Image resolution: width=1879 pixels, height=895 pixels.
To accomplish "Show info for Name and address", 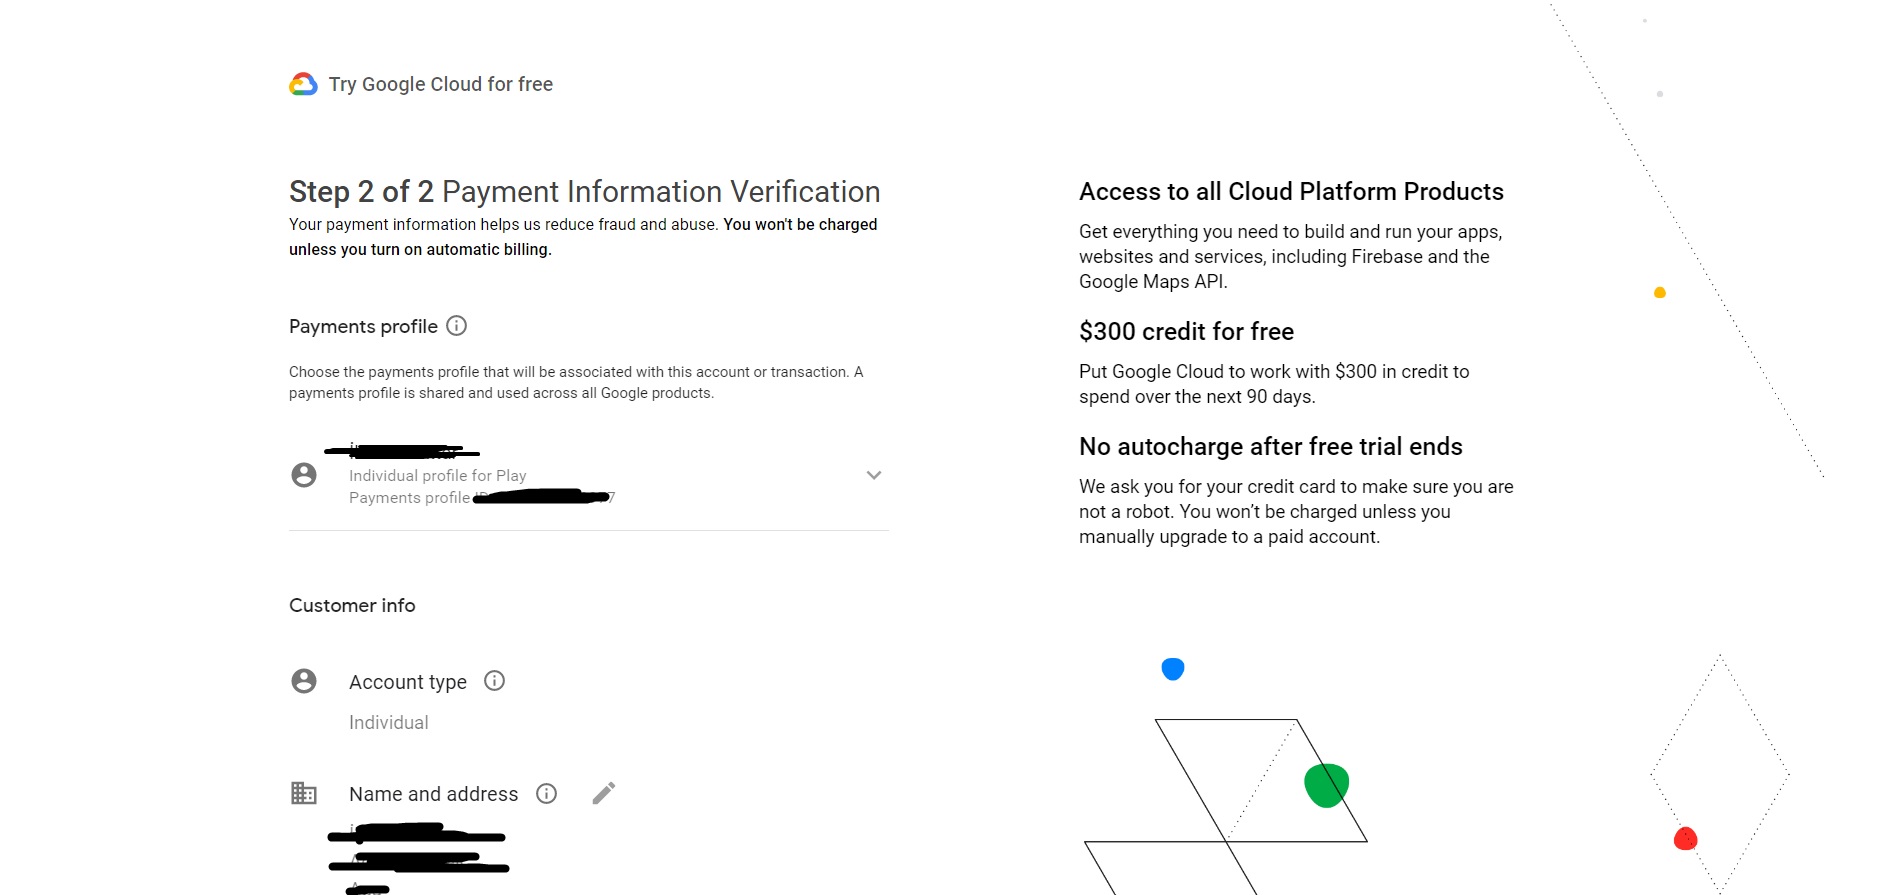I will (x=546, y=794).
